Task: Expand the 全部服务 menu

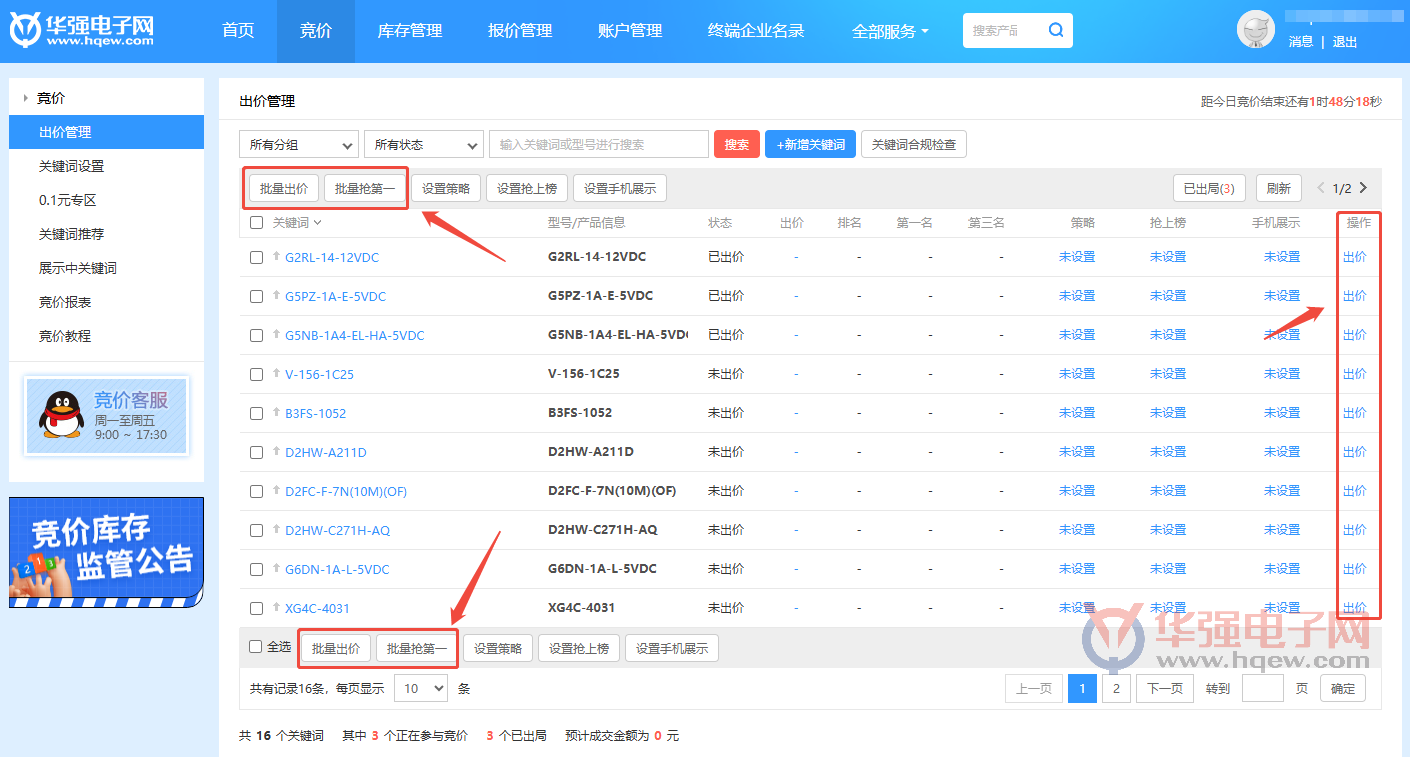Action: tap(890, 31)
